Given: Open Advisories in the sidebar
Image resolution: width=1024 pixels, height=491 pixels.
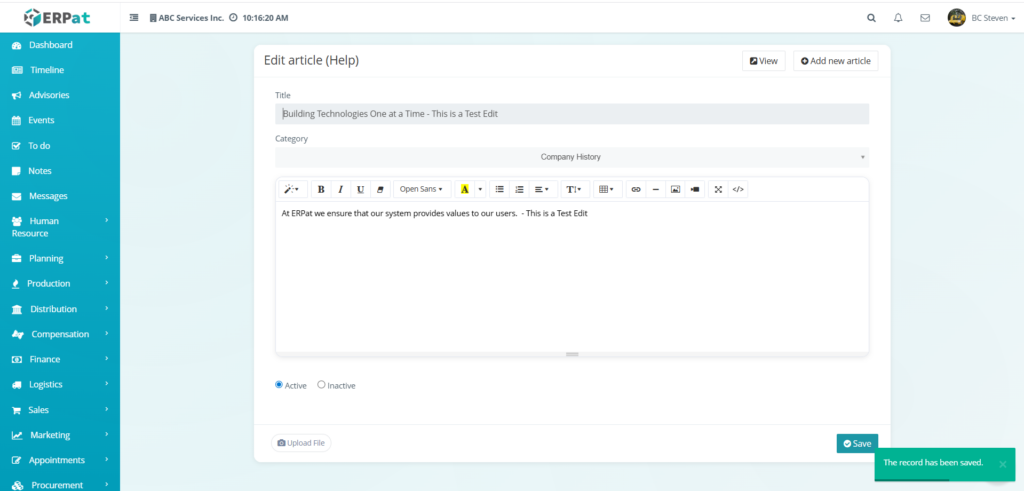Looking at the screenshot, I should click(x=60, y=95).
